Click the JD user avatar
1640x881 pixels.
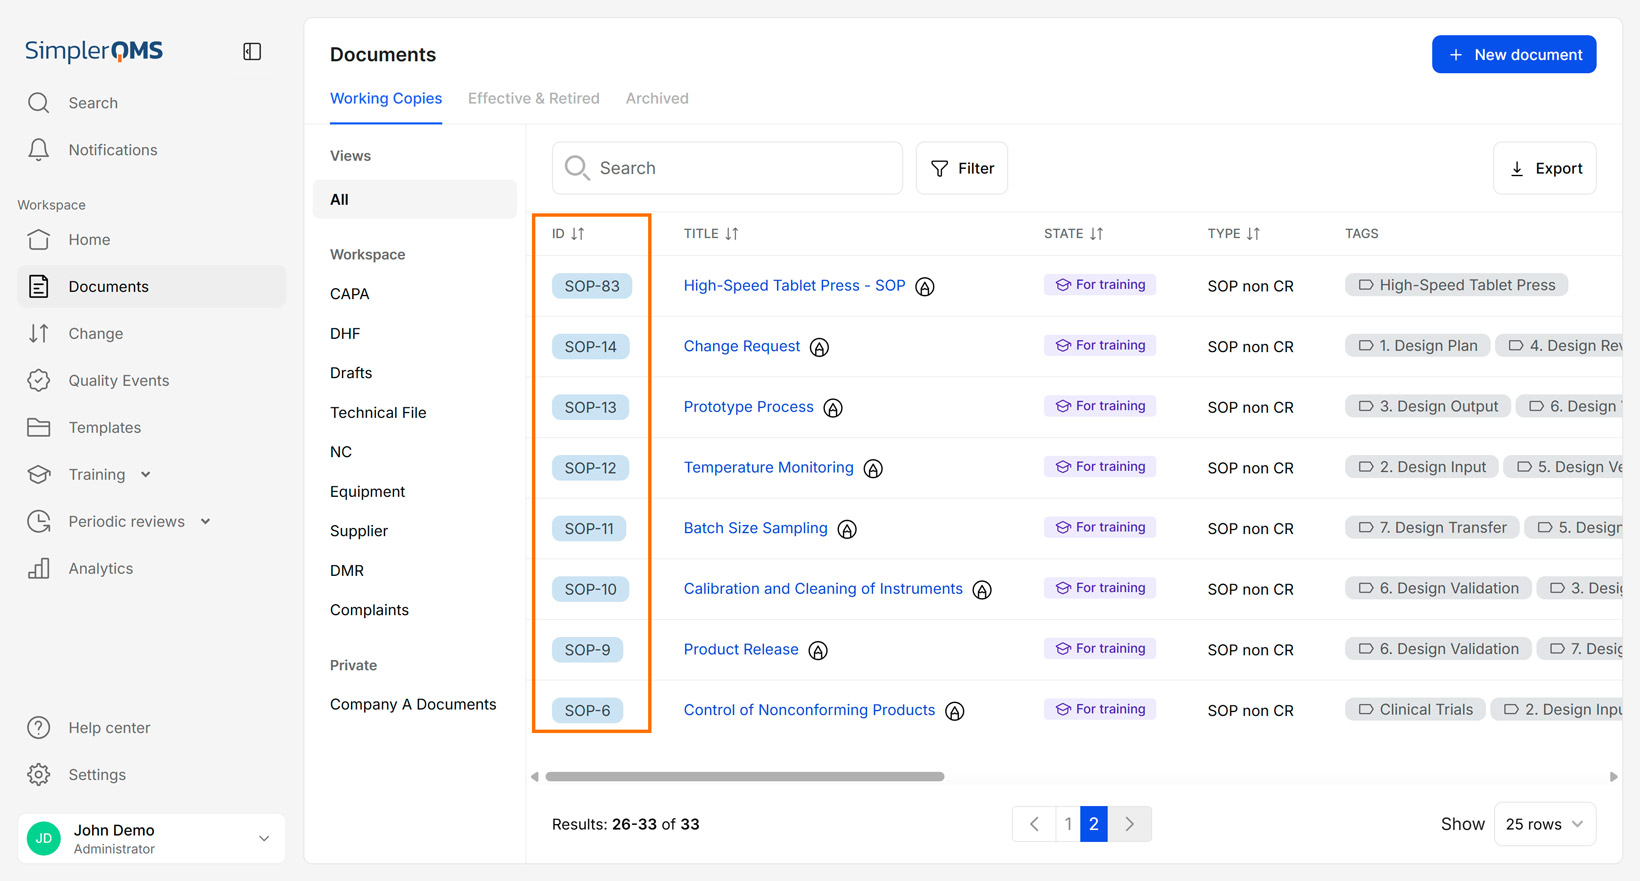click(44, 839)
